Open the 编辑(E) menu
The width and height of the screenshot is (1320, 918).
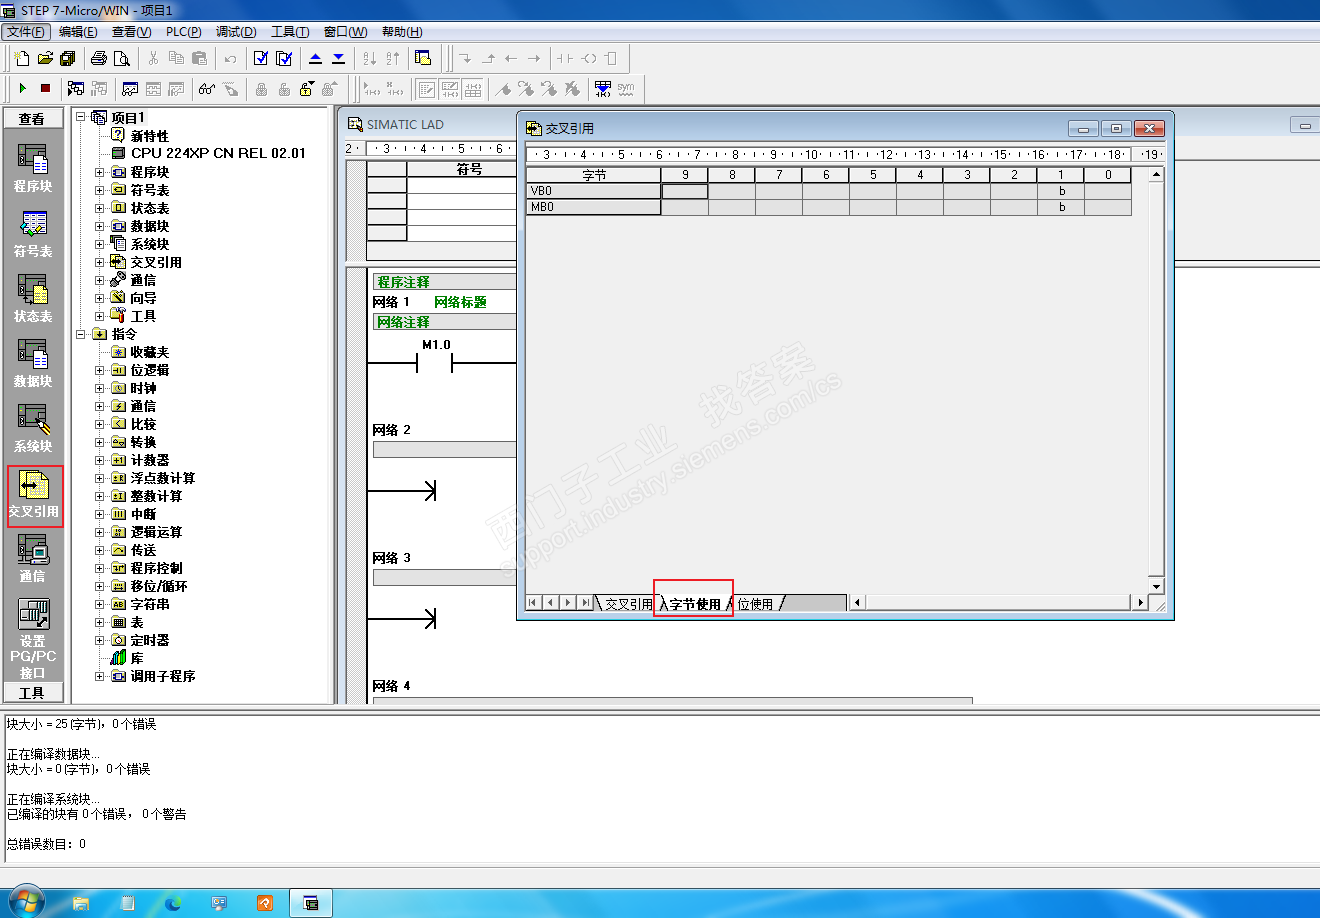point(78,32)
